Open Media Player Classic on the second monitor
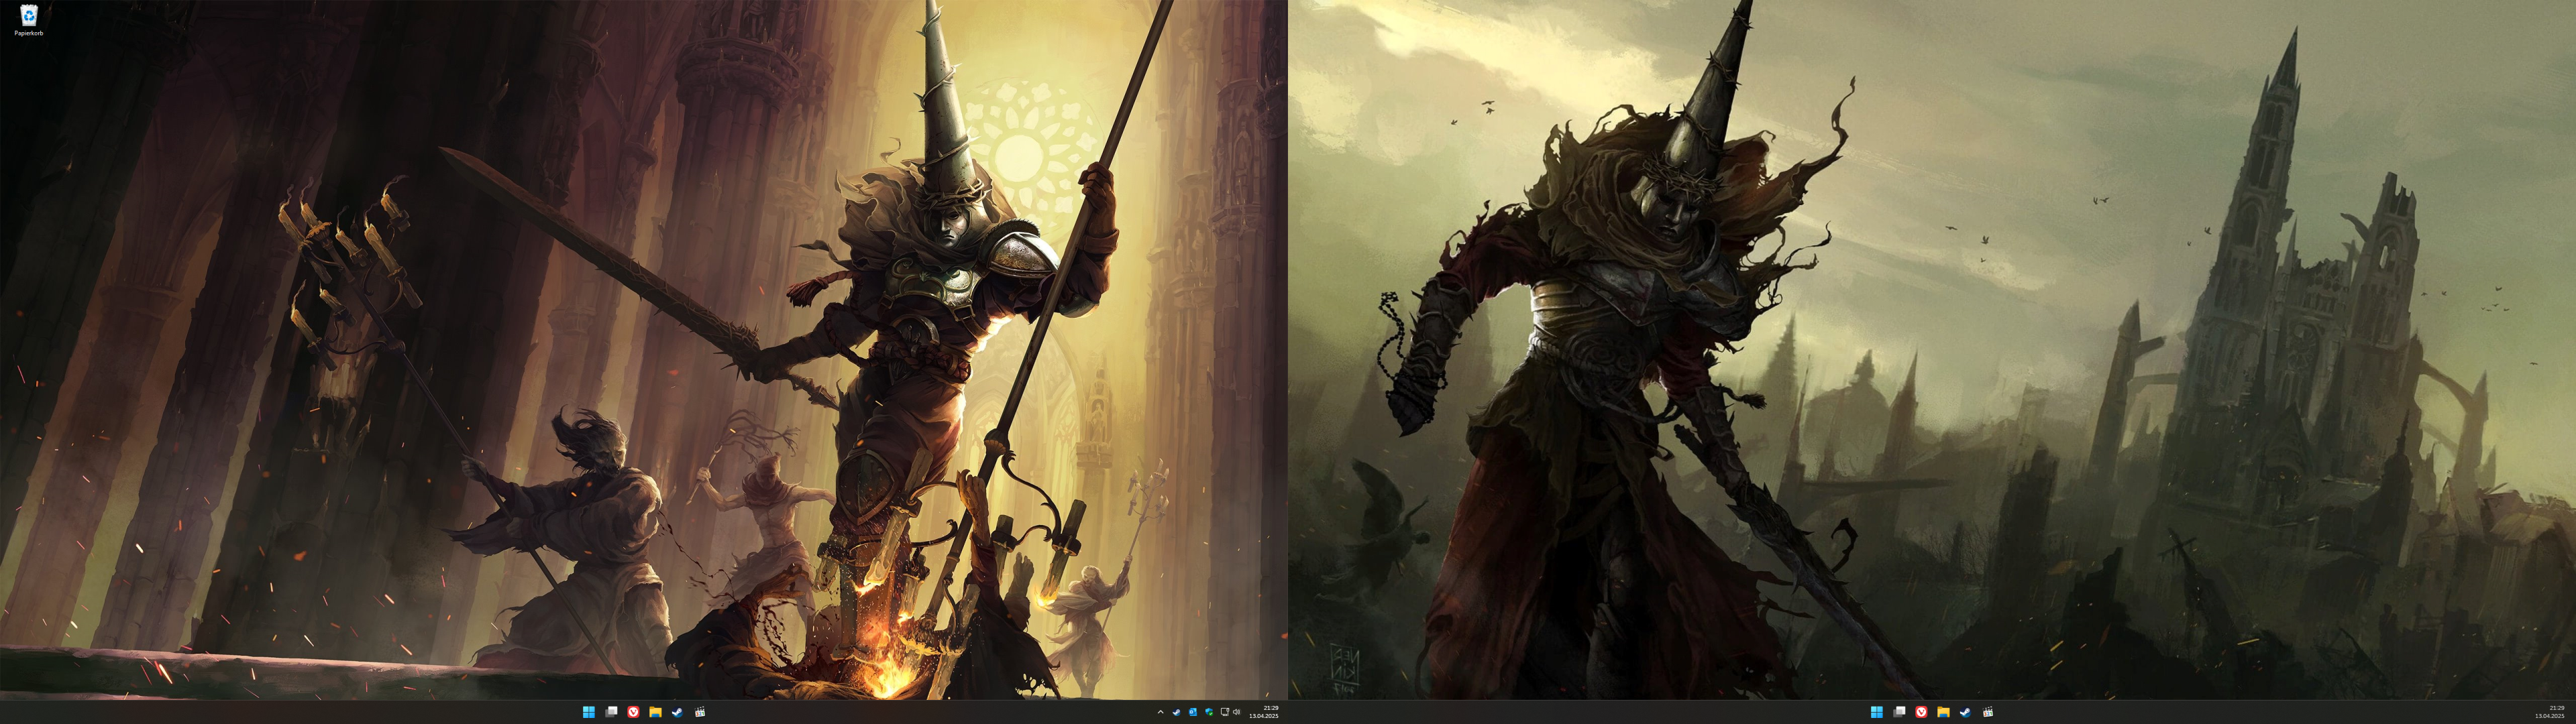The height and width of the screenshot is (724, 2576). [1989, 713]
